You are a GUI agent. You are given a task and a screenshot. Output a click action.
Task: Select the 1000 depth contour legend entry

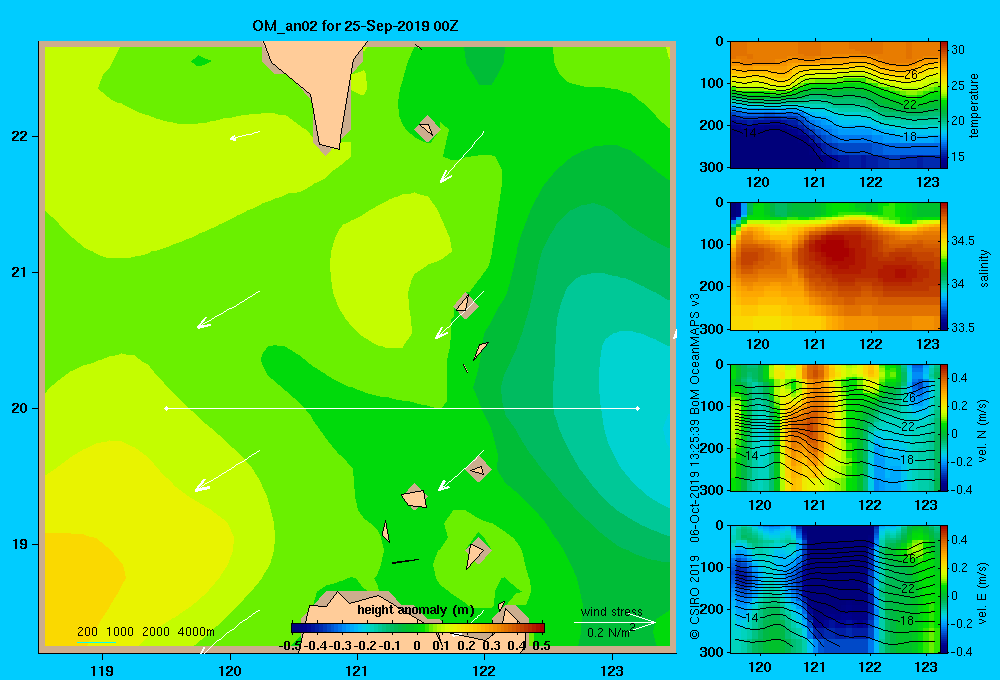coord(120,632)
